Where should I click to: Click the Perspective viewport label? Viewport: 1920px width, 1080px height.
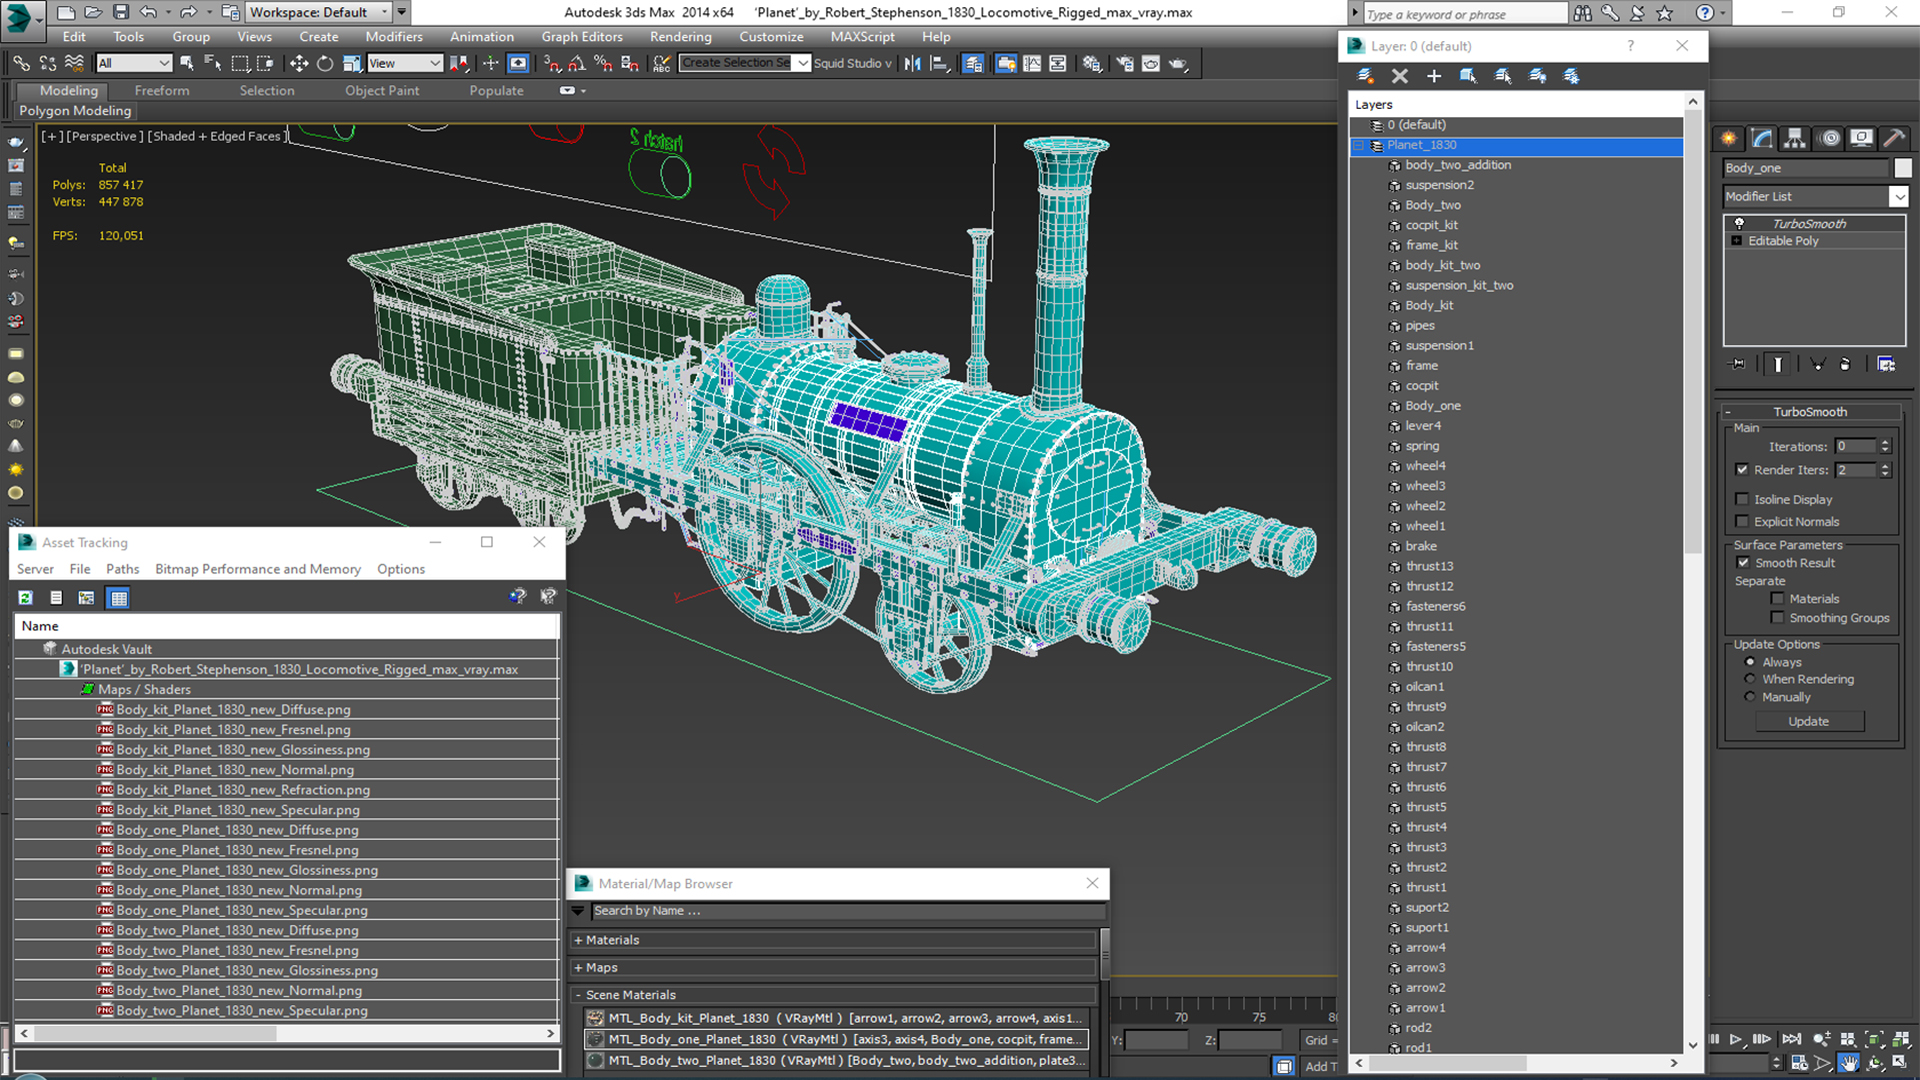(x=104, y=136)
